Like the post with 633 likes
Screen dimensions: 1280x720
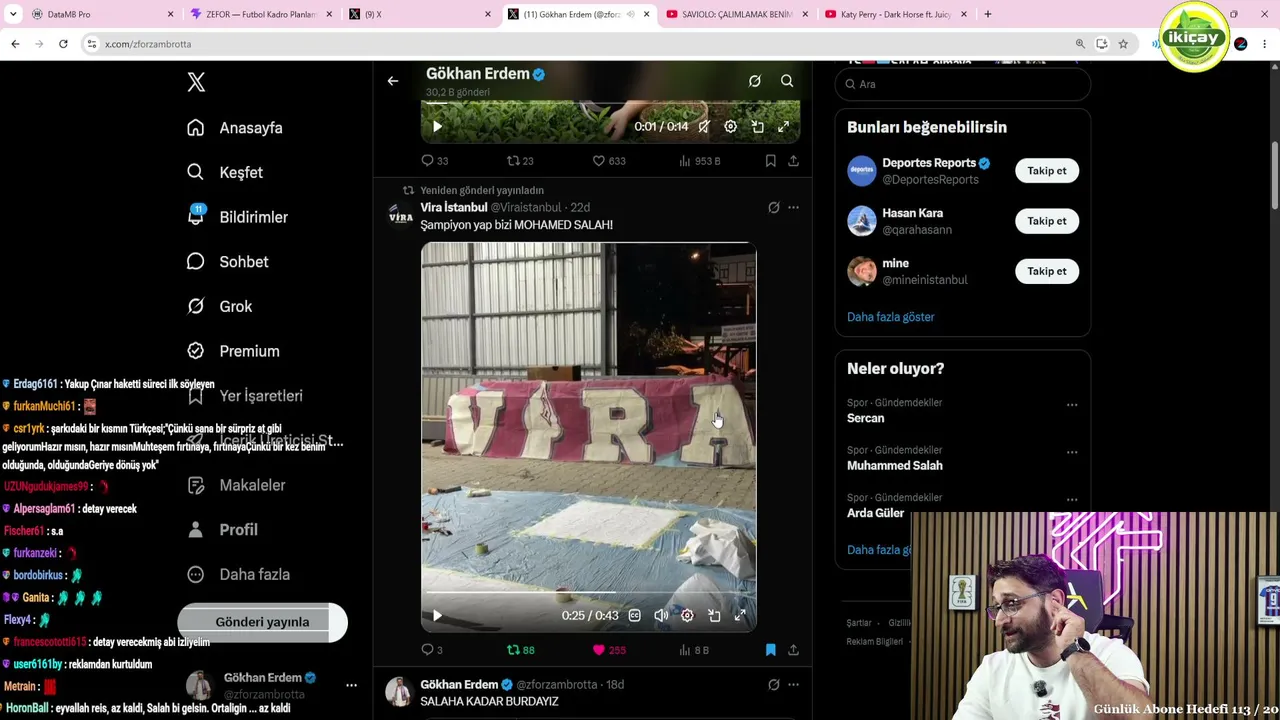click(609, 161)
